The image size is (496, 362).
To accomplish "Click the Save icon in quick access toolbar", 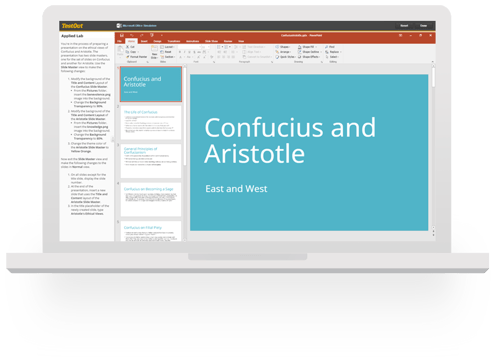I will [122, 35].
